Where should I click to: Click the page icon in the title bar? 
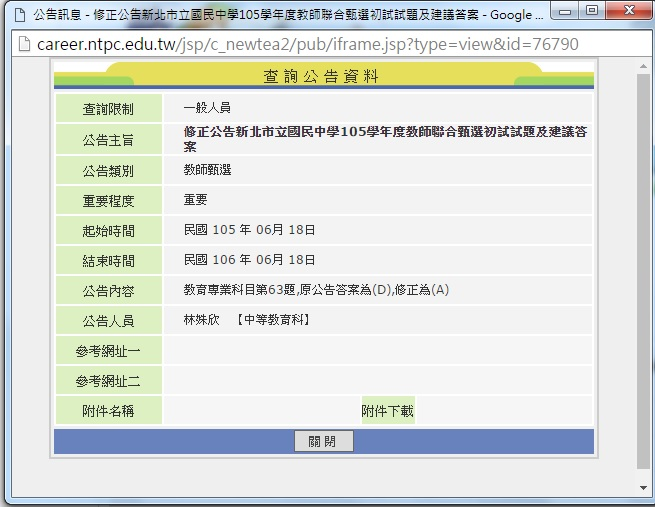tap(15, 16)
